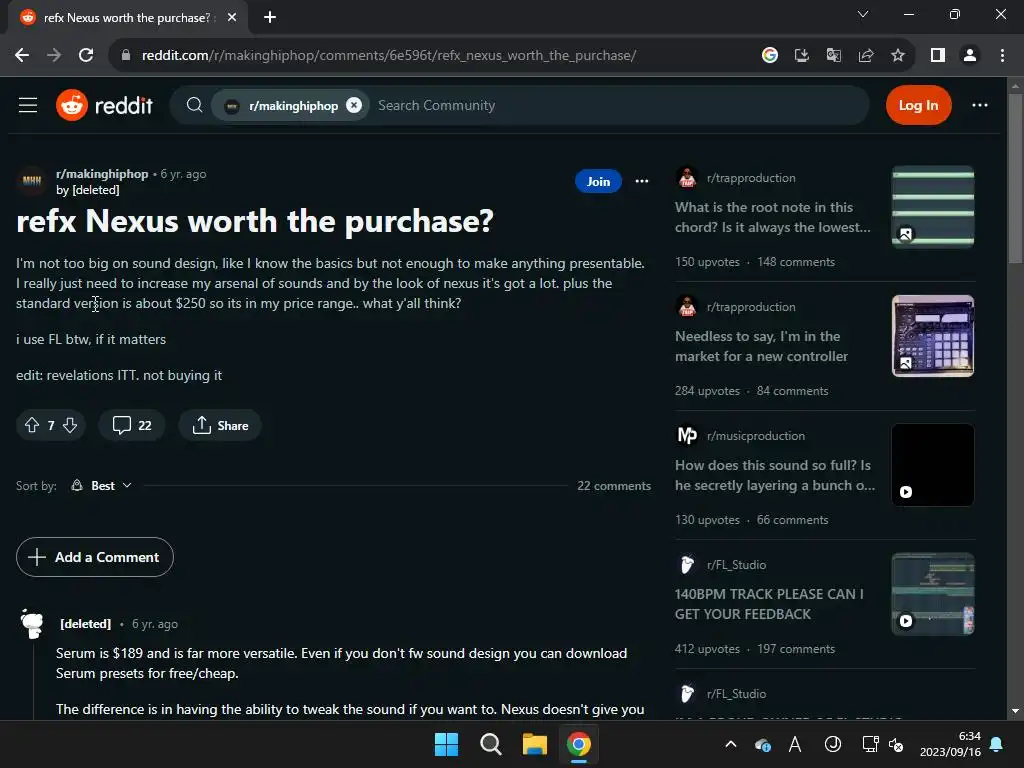This screenshot has width=1024, height=768.
Task: Bookmark this page with star
Action: (898, 56)
